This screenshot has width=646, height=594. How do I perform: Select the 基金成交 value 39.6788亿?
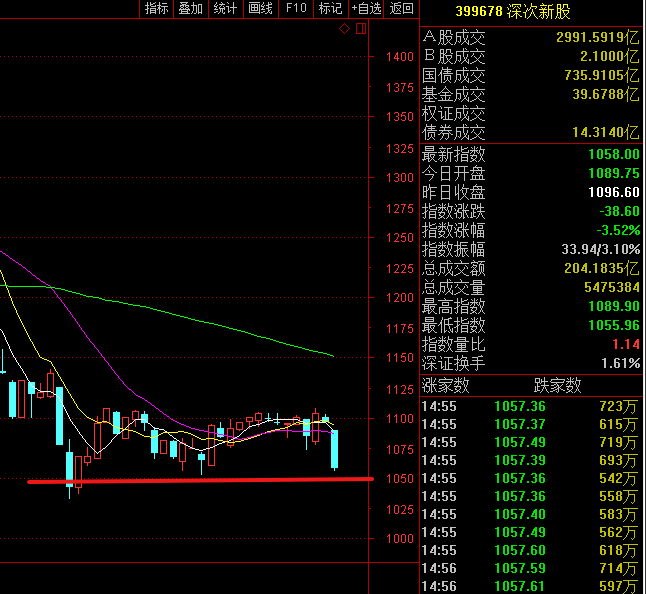[606, 94]
